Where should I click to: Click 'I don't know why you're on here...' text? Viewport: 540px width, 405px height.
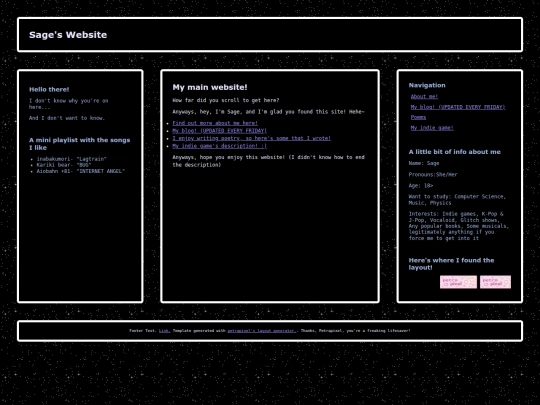coord(69,104)
